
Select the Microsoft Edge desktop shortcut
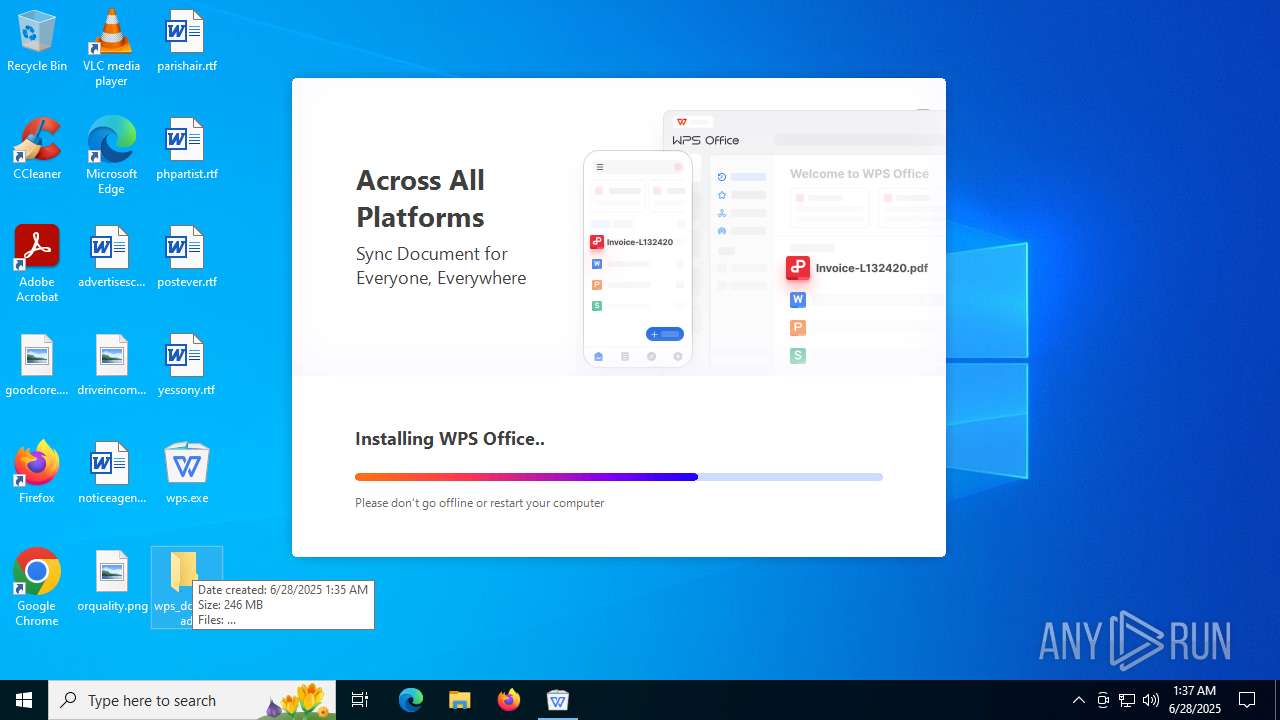click(x=111, y=156)
